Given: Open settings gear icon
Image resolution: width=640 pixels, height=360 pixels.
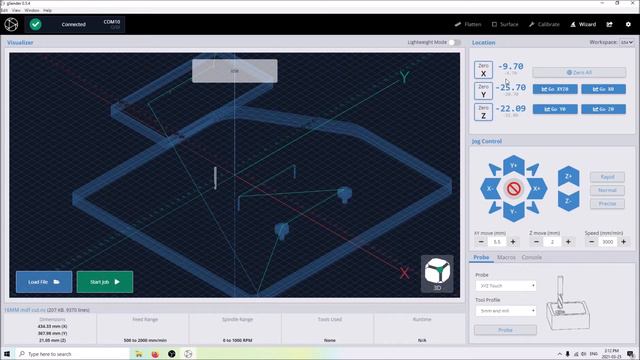Looking at the screenshot, I should tap(628, 24).
